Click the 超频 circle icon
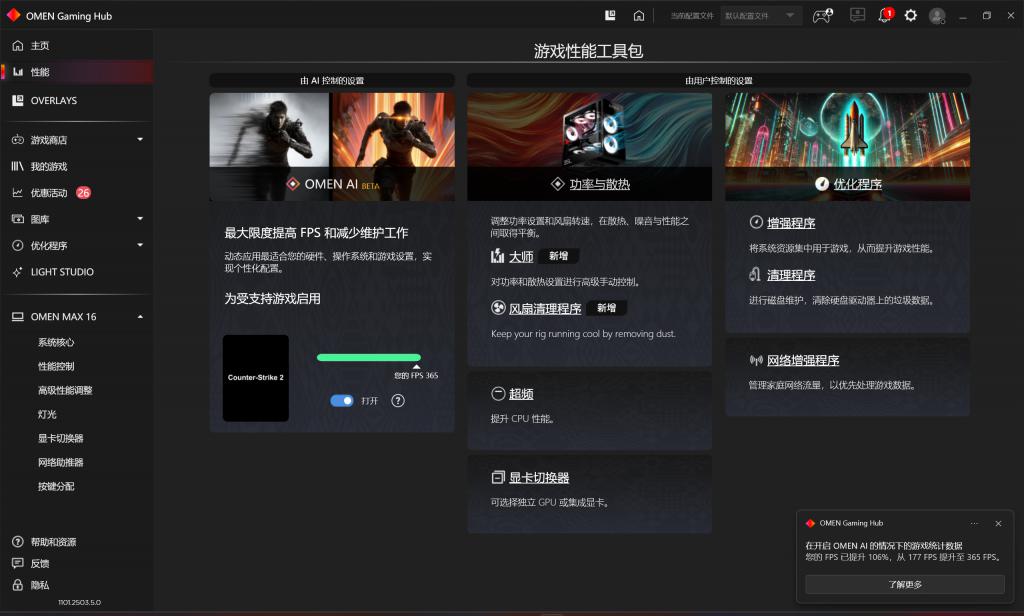The width and height of the screenshot is (1024, 616). click(x=498, y=393)
